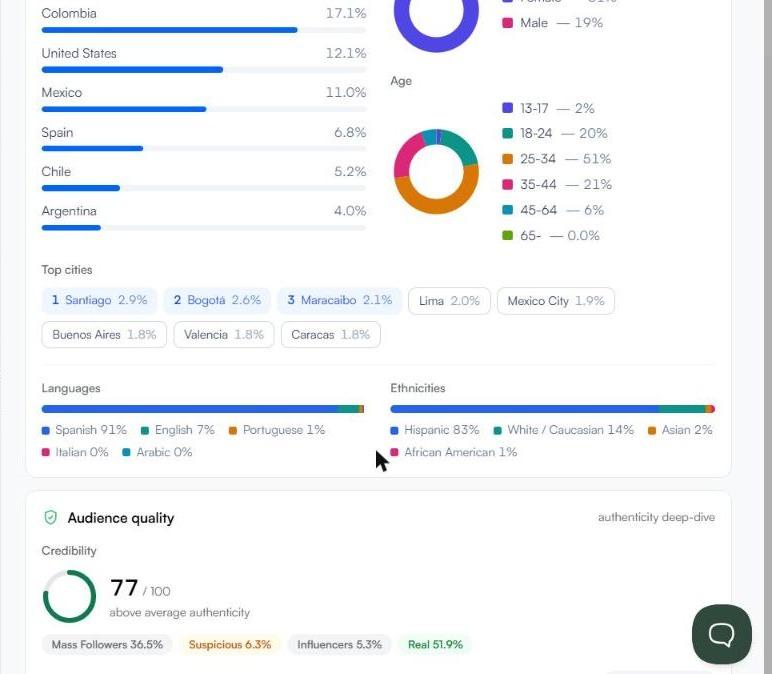Click the Chile country bar
Image resolution: width=772 pixels, height=674 pixels.
[204, 188]
